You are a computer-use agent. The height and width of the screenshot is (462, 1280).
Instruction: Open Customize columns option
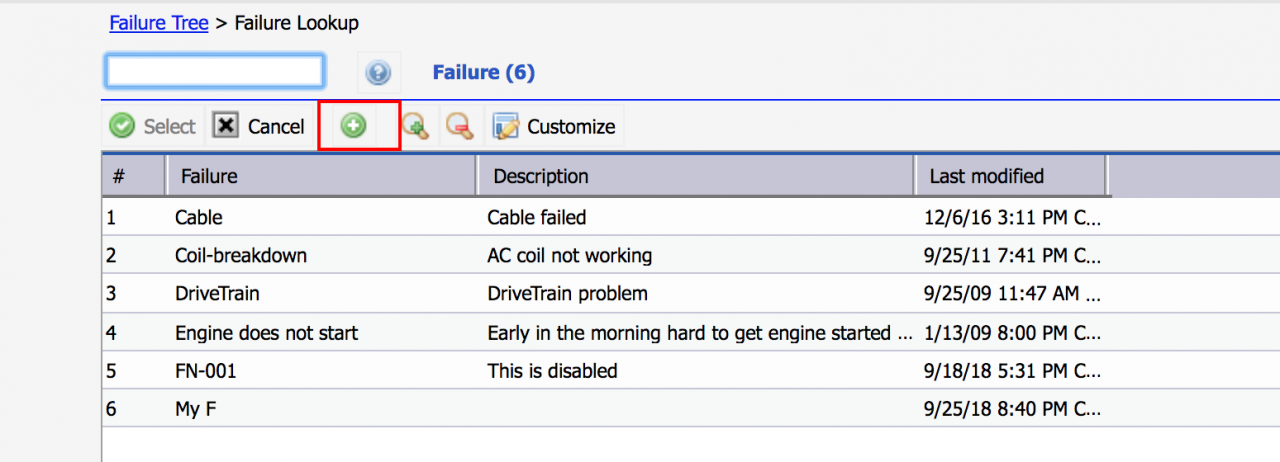(x=555, y=126)
